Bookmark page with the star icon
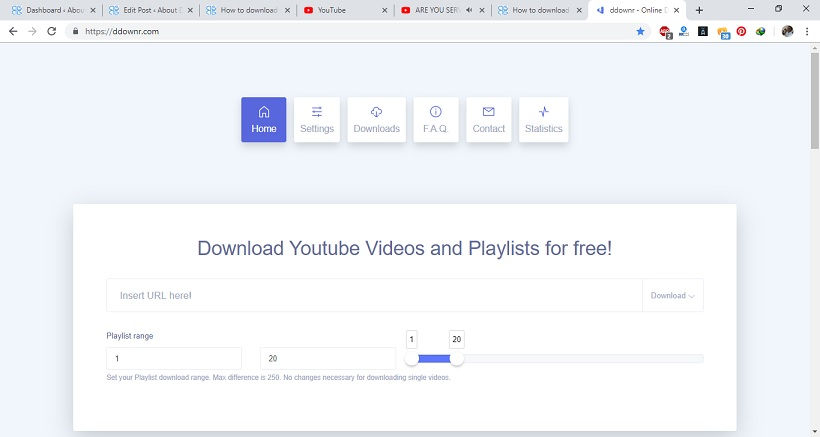820x437 pixels. (x=640, y=31)
